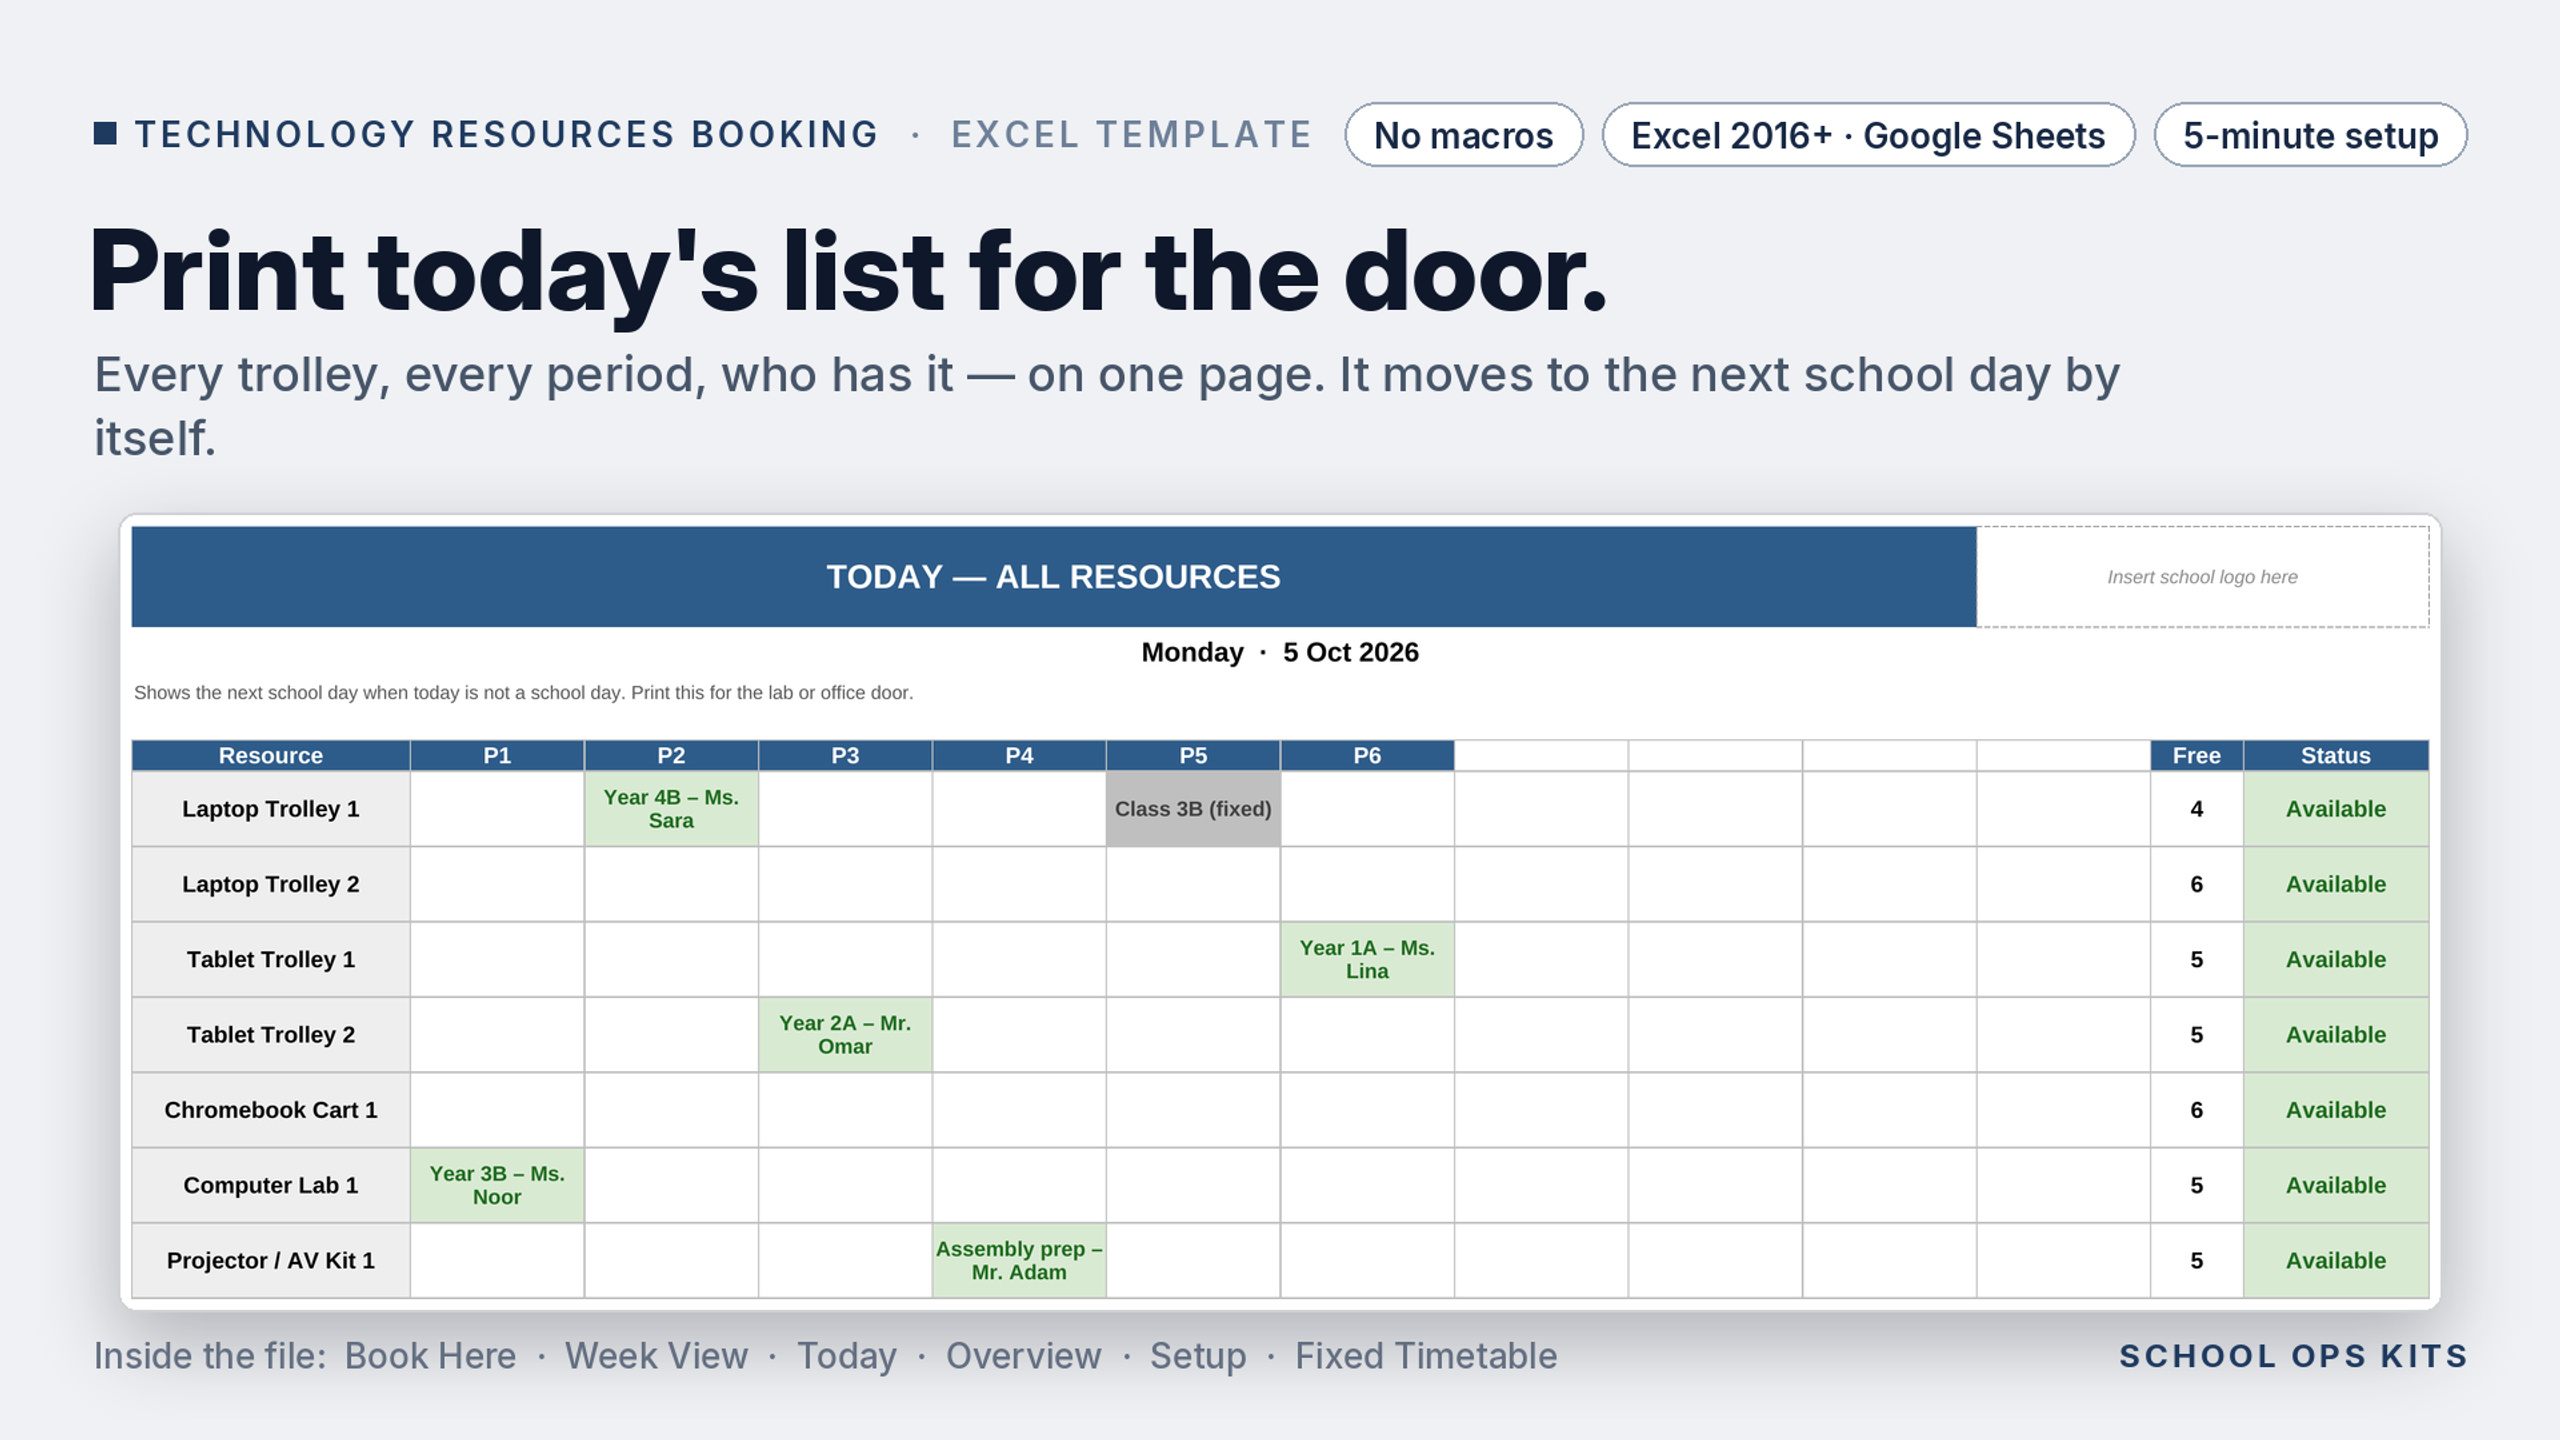Select the Year 4B Ms. Sara booking cell
The height and width of the screenshot is (1440, 2560).
pos(671,809)
